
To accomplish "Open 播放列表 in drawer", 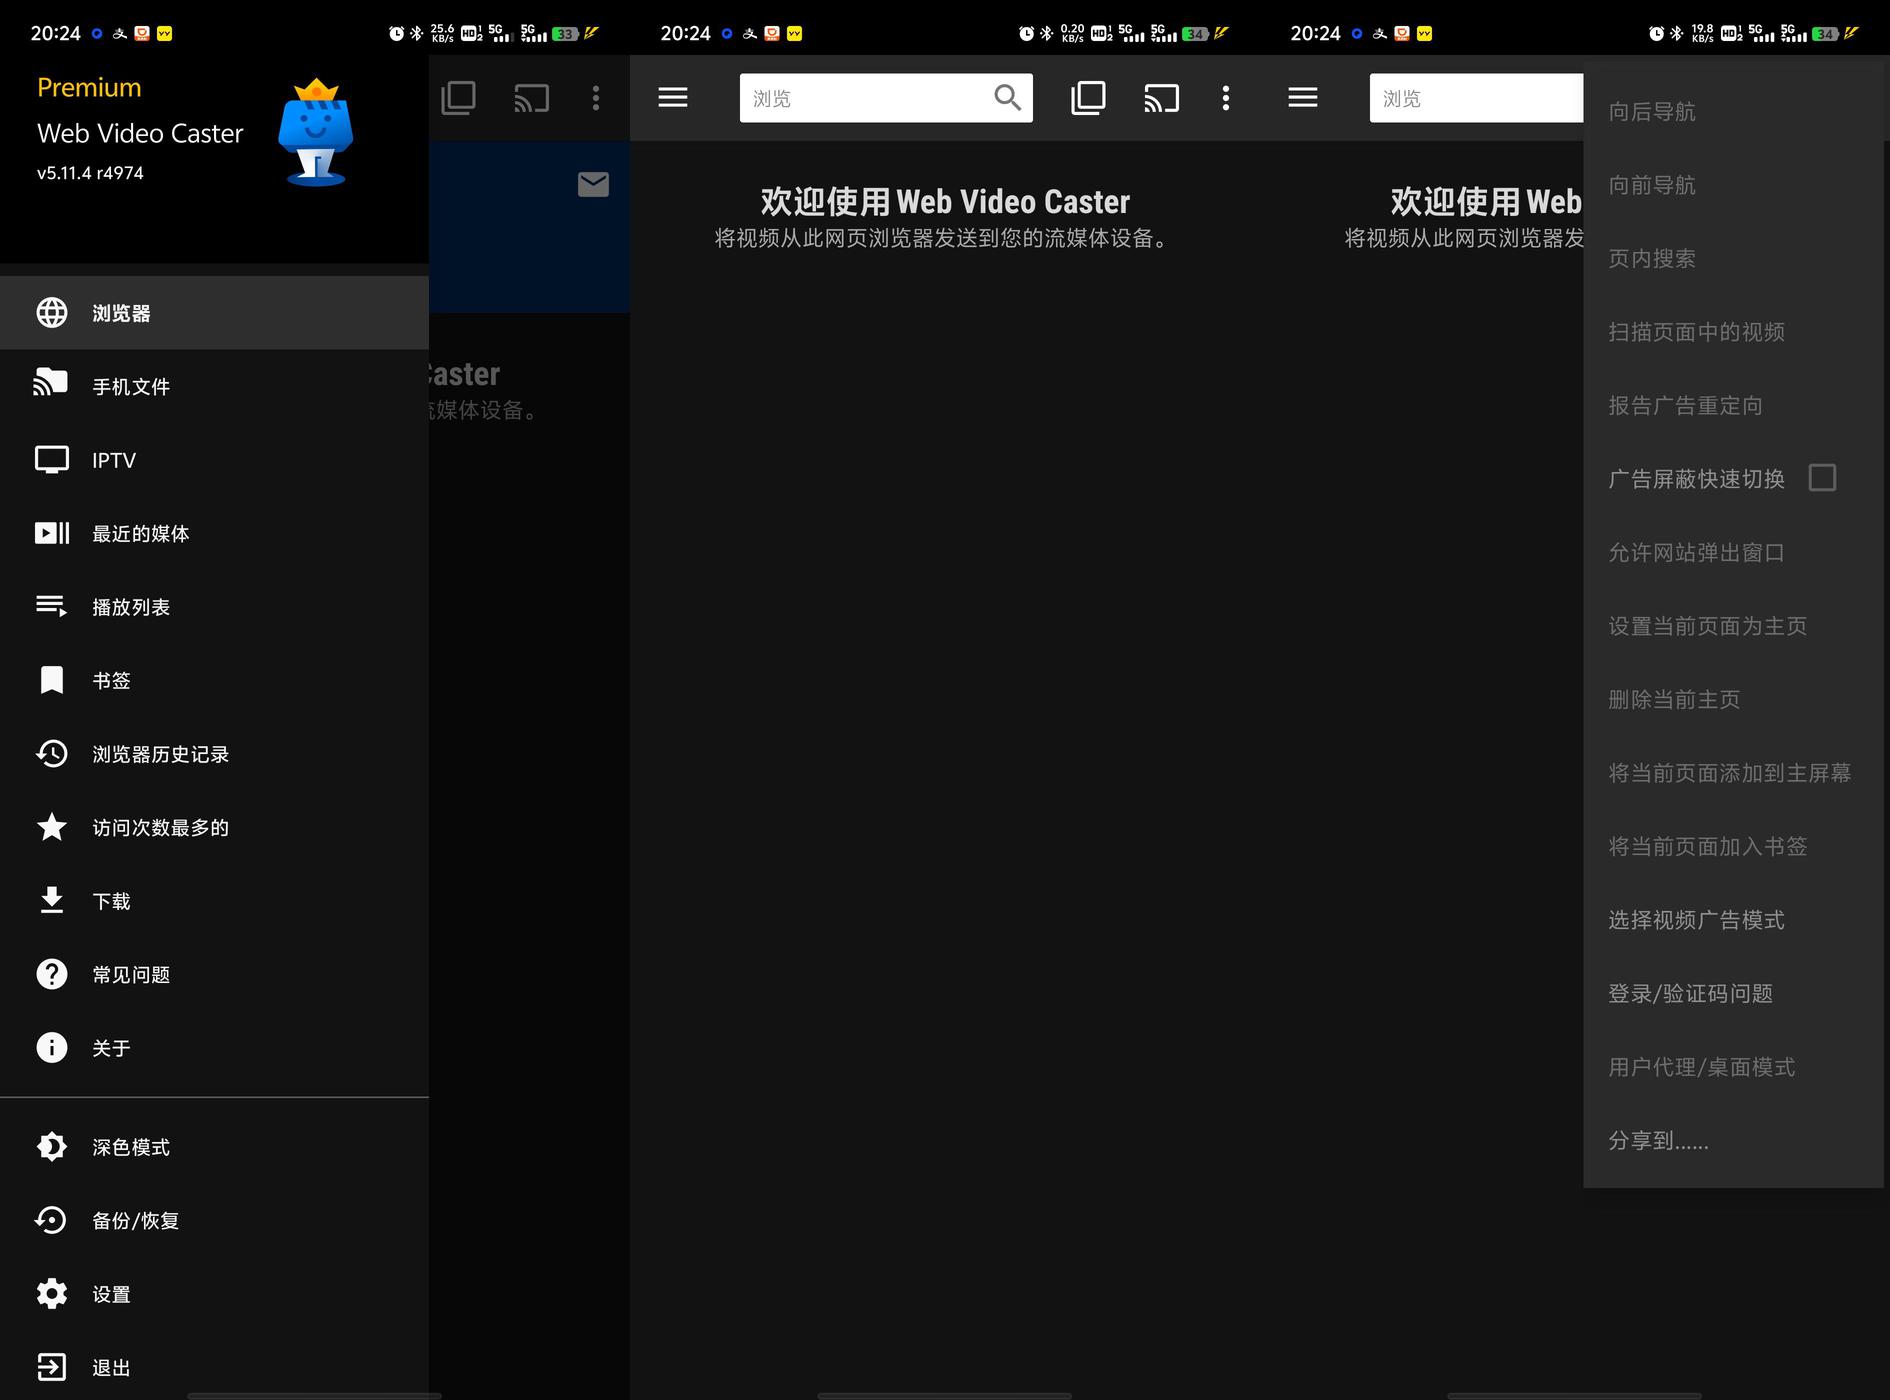I will (214, 607).
